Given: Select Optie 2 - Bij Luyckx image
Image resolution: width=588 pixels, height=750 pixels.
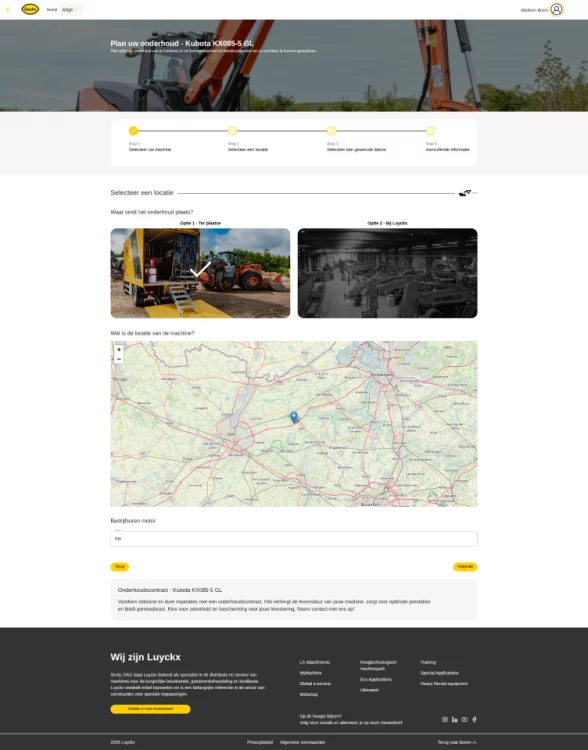Looking at the screenshot, I should (387, 273).
